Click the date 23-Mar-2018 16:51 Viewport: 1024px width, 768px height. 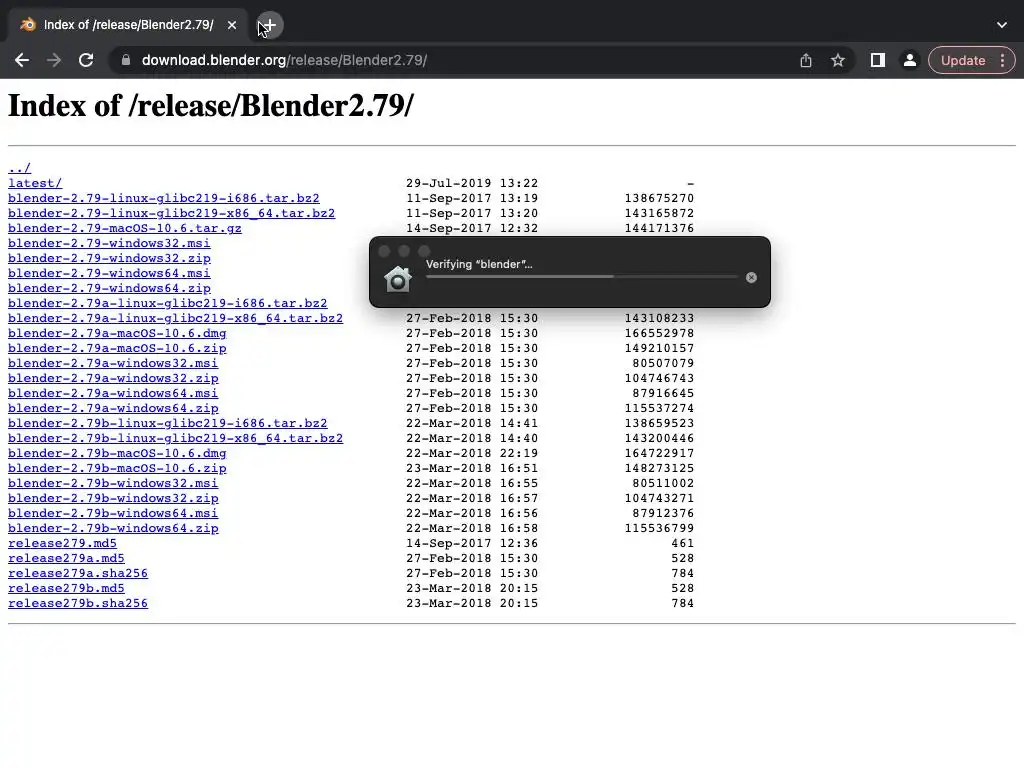[472, 468]
